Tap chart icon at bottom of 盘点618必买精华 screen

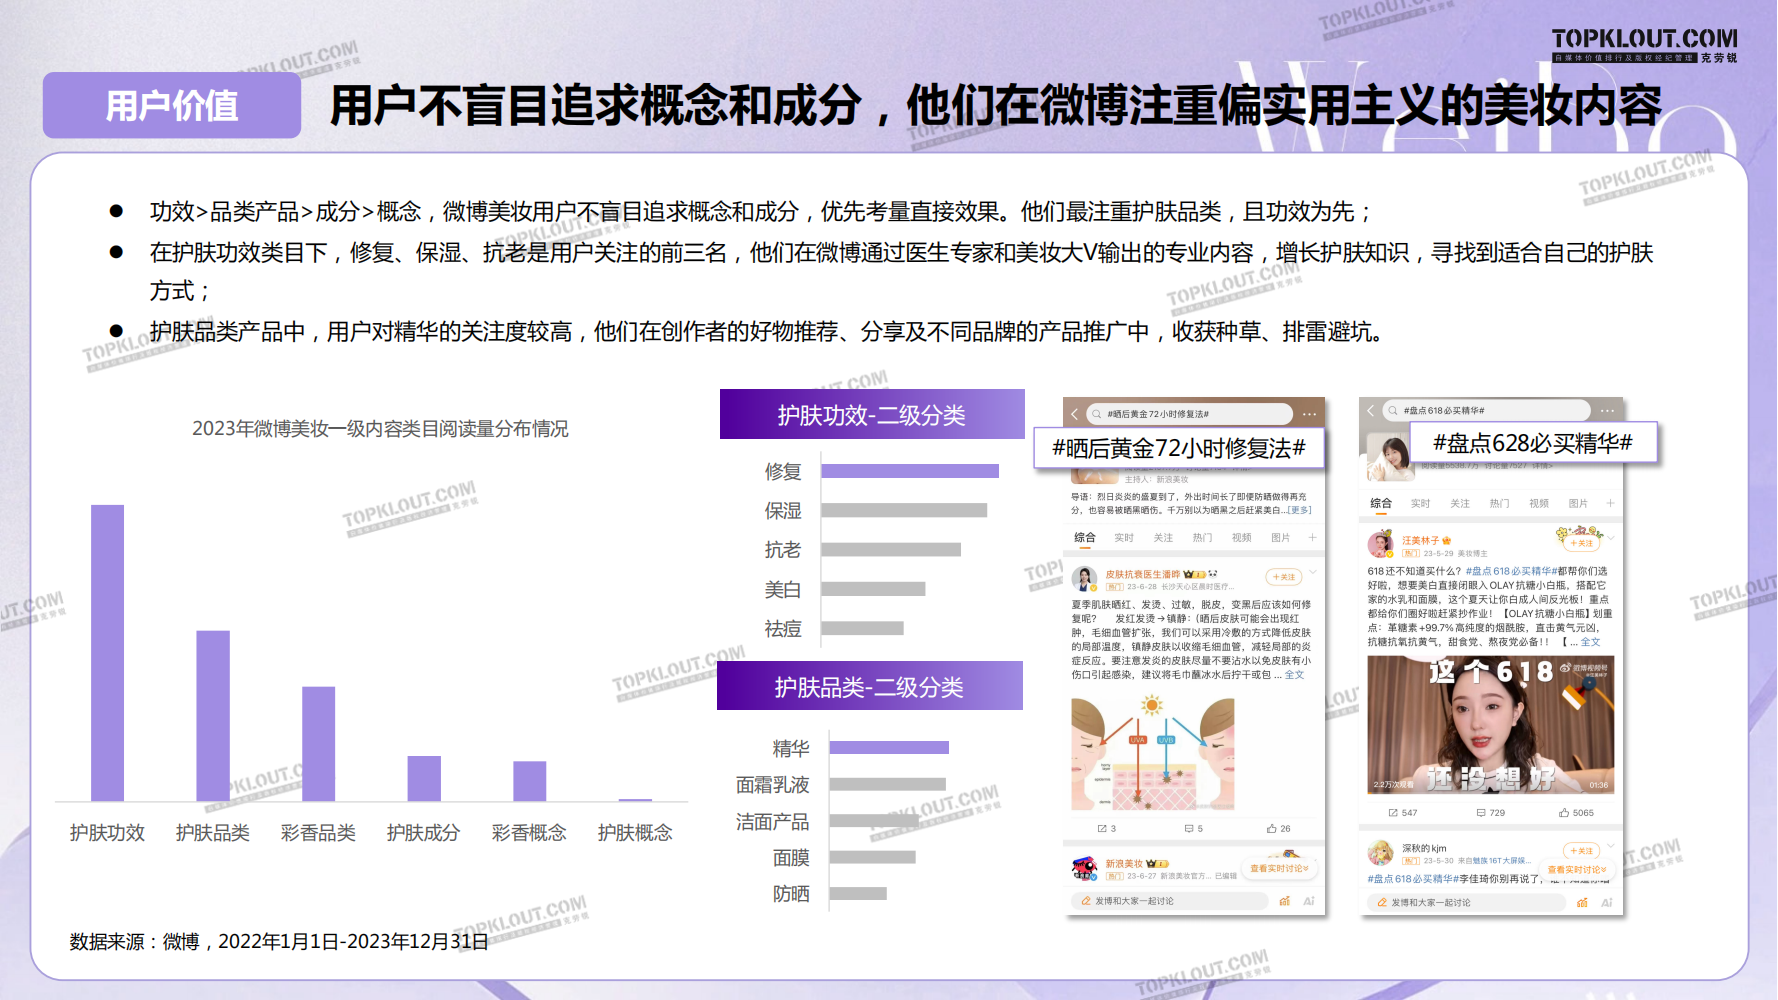(x=1582, y=902)
